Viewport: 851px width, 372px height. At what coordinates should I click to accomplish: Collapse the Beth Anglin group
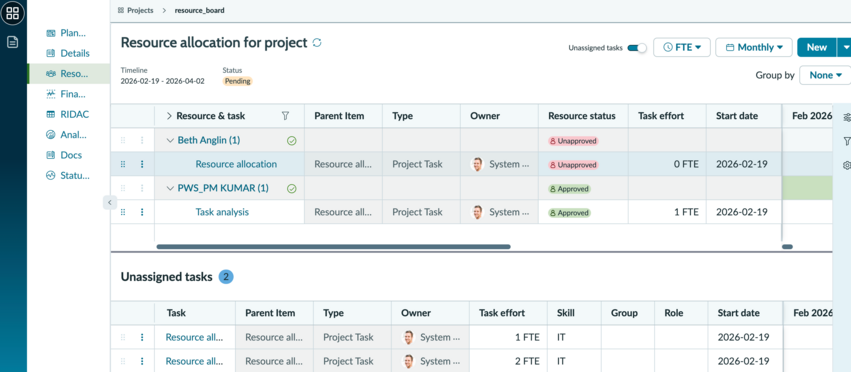[x=170, y=140]
